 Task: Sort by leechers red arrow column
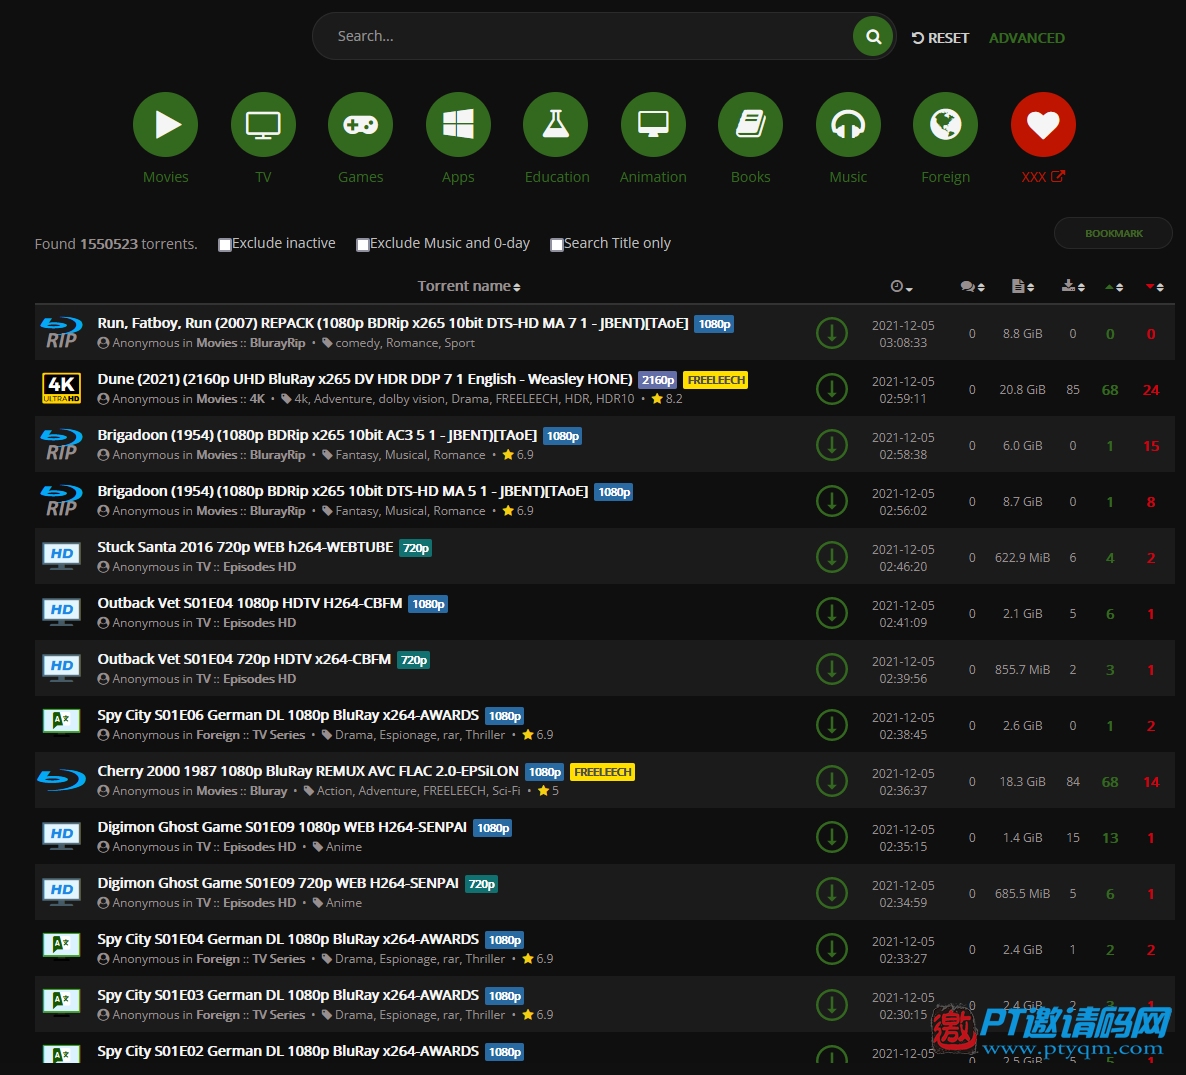tap(1155, 287)
